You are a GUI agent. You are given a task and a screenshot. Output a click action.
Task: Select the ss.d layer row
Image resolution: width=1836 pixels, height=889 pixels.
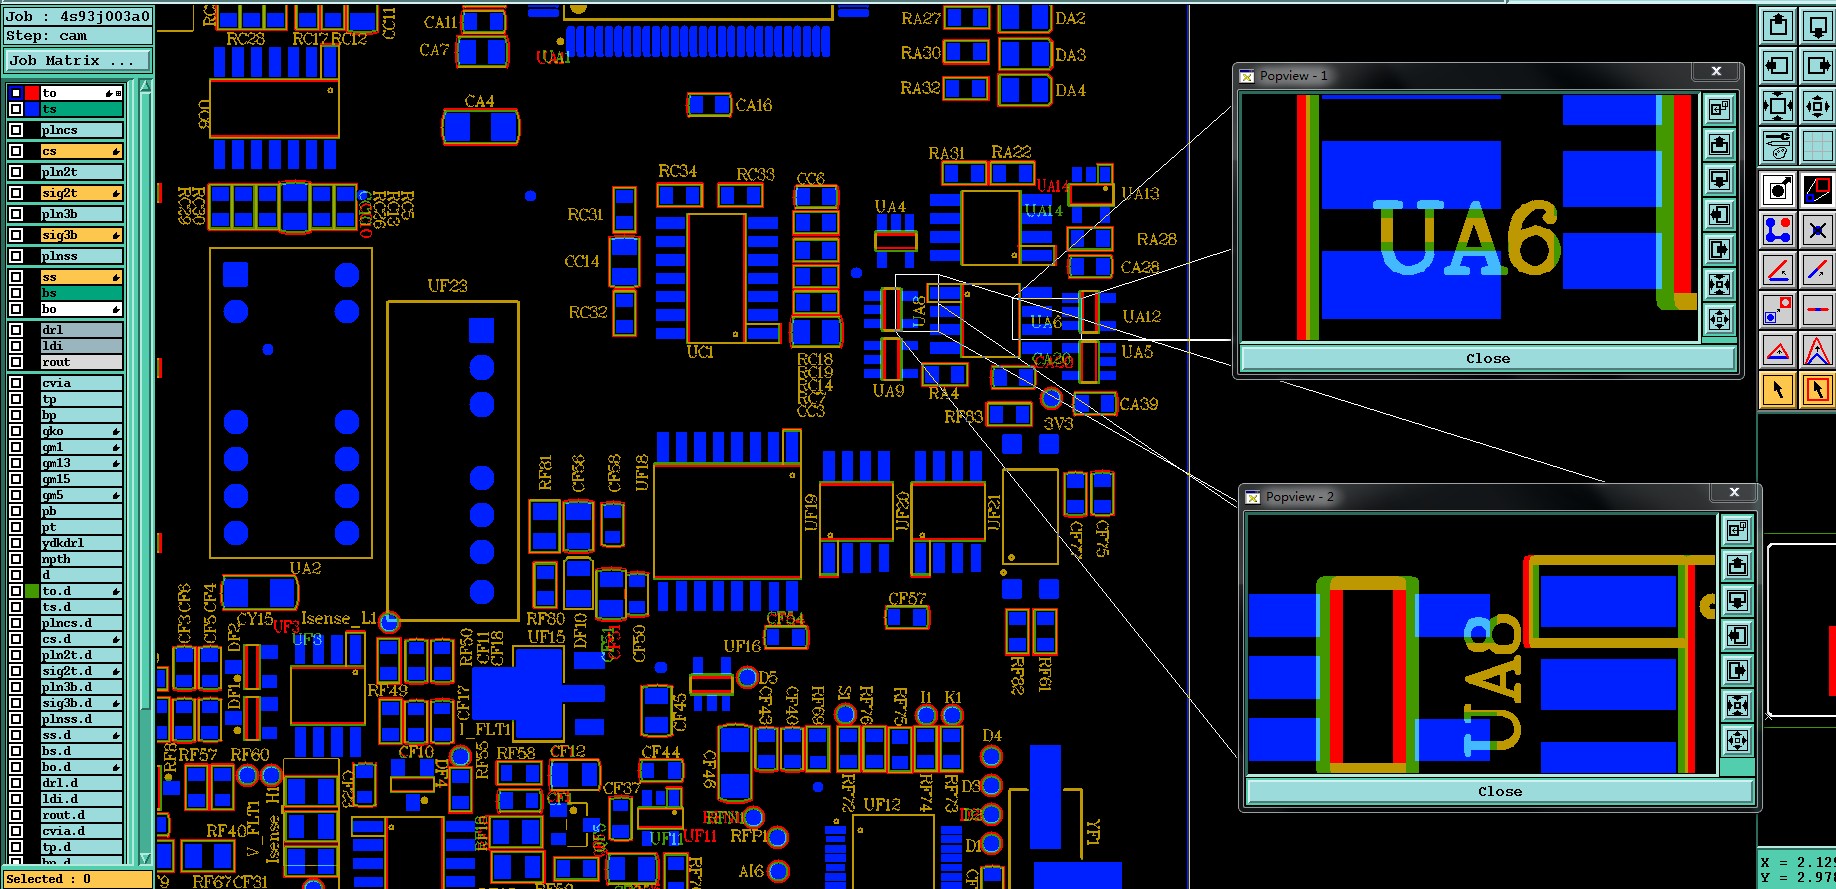point(81,735)
